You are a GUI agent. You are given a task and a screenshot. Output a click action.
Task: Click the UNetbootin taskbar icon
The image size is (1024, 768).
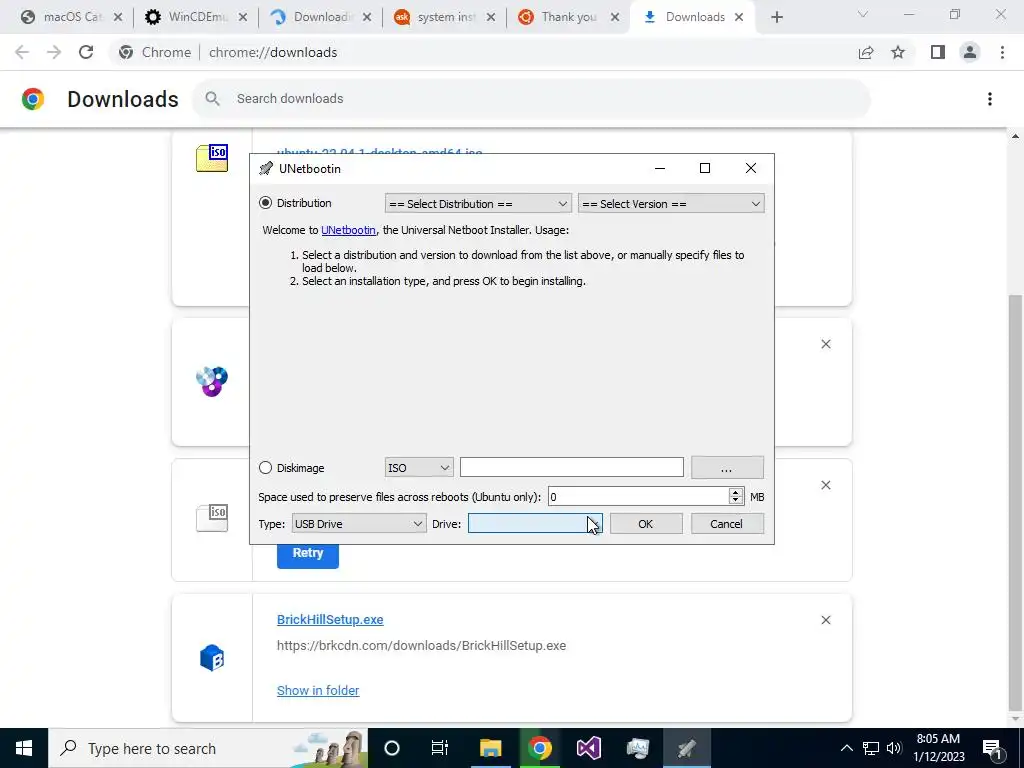[686, 748]
